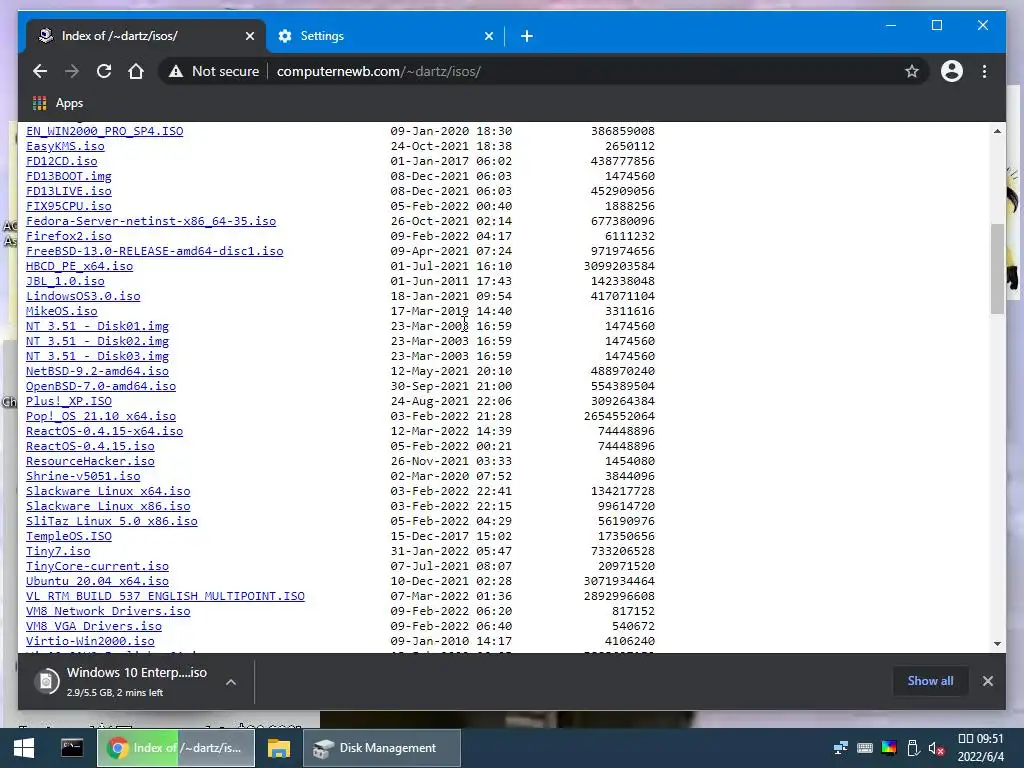Image resolution: width=1024 pixels, height=768 pixels.
Task: Open the Firefox2.iso link
Action: [x=69, y=236]
